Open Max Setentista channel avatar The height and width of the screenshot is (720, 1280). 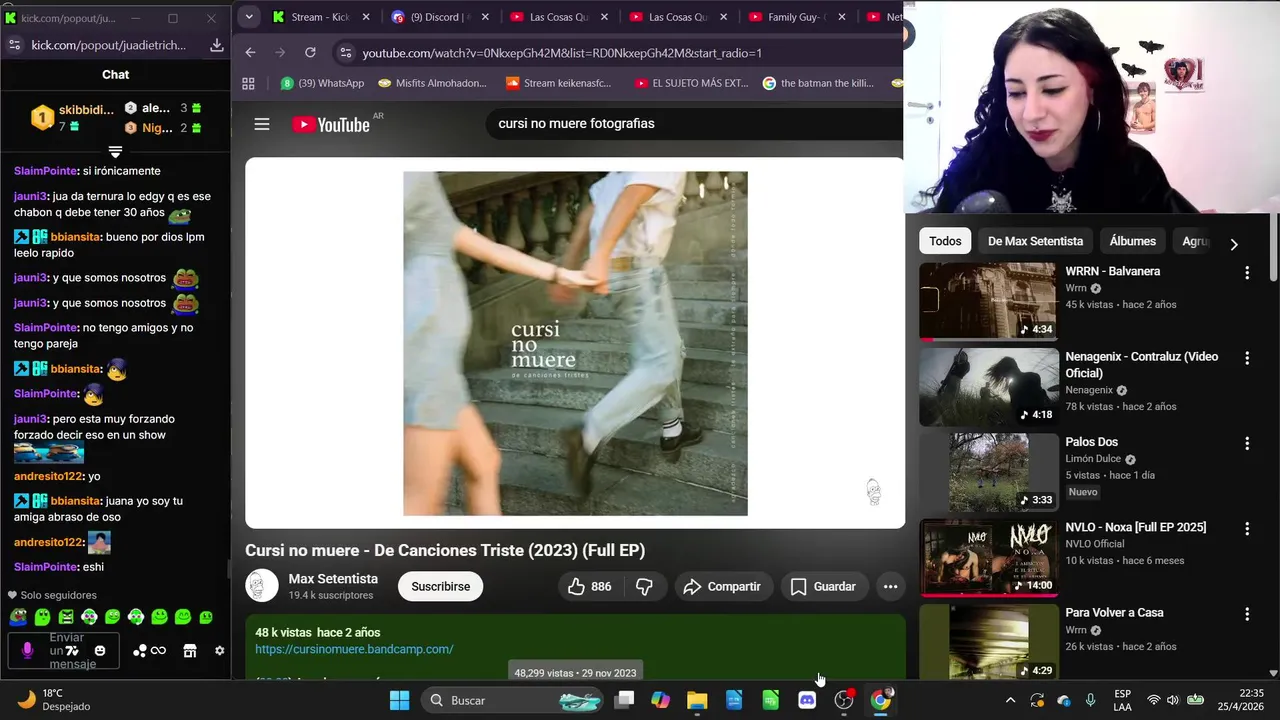262,586
